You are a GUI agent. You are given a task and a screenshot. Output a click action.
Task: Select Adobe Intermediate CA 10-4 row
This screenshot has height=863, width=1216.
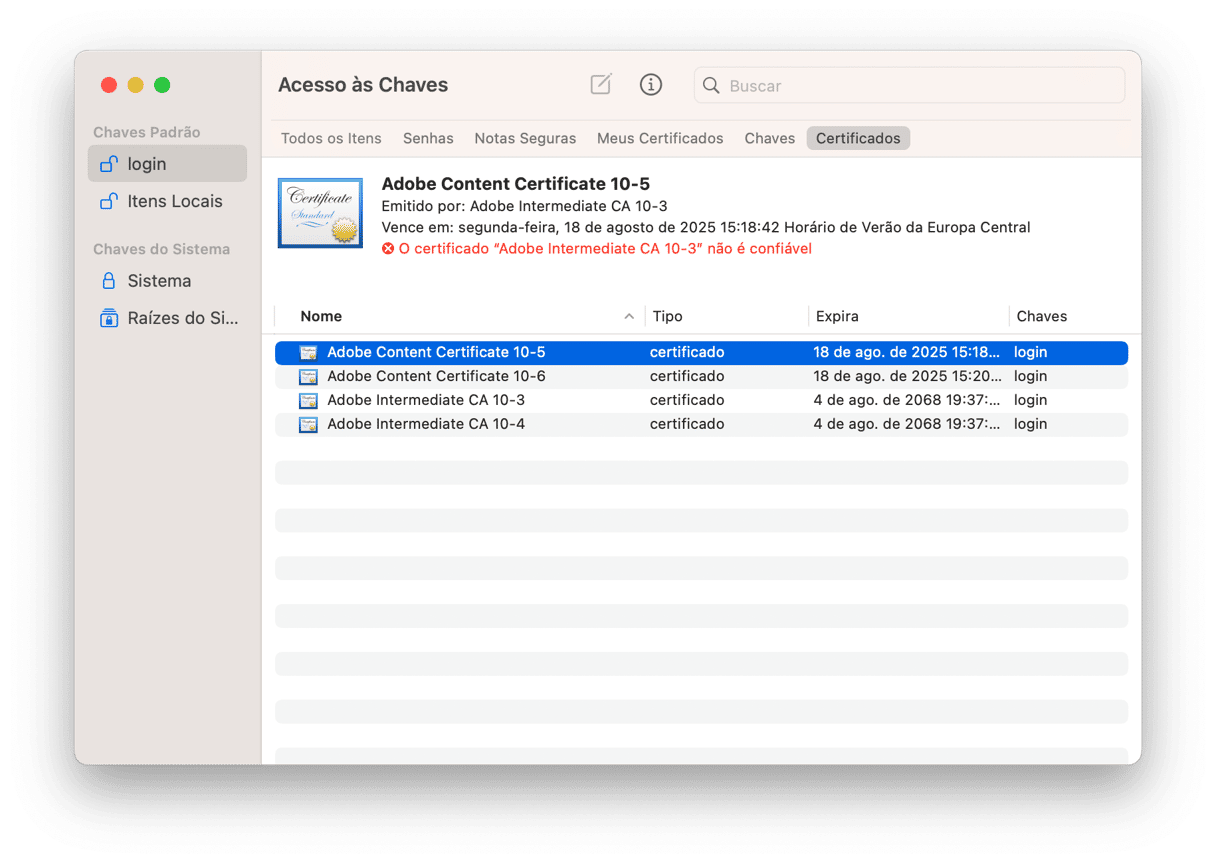pos(701,424)
